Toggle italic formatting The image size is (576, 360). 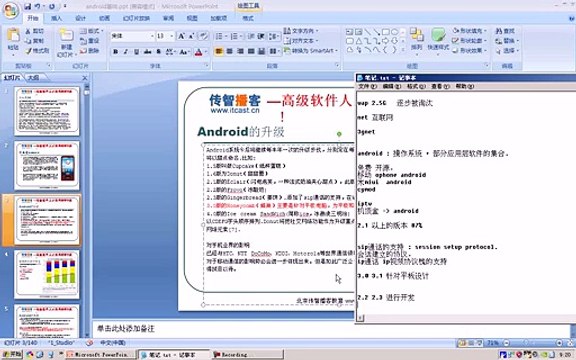click(126, 52)
